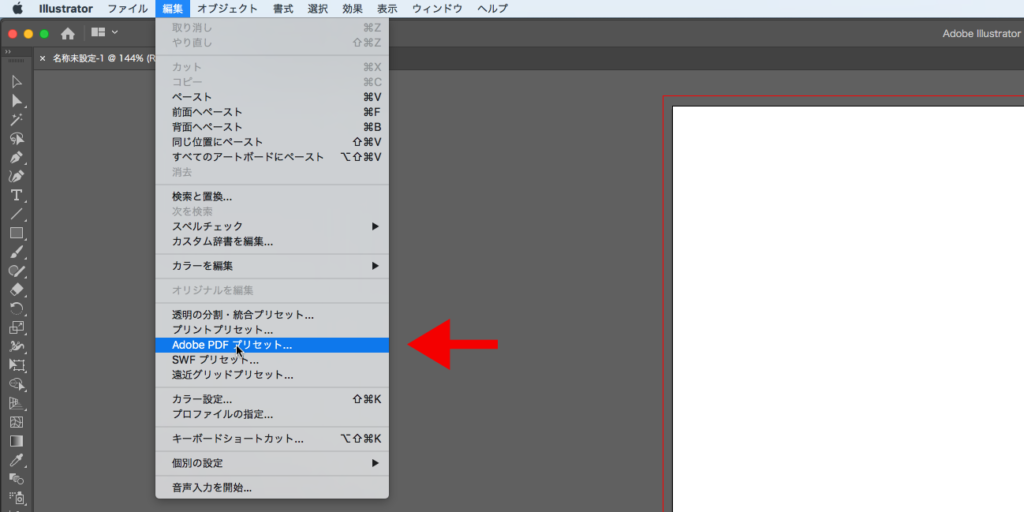The height and width of the screenshot is (512, 1024).
Task: Select the Shape Builder tool
Action: pos(17,384)
